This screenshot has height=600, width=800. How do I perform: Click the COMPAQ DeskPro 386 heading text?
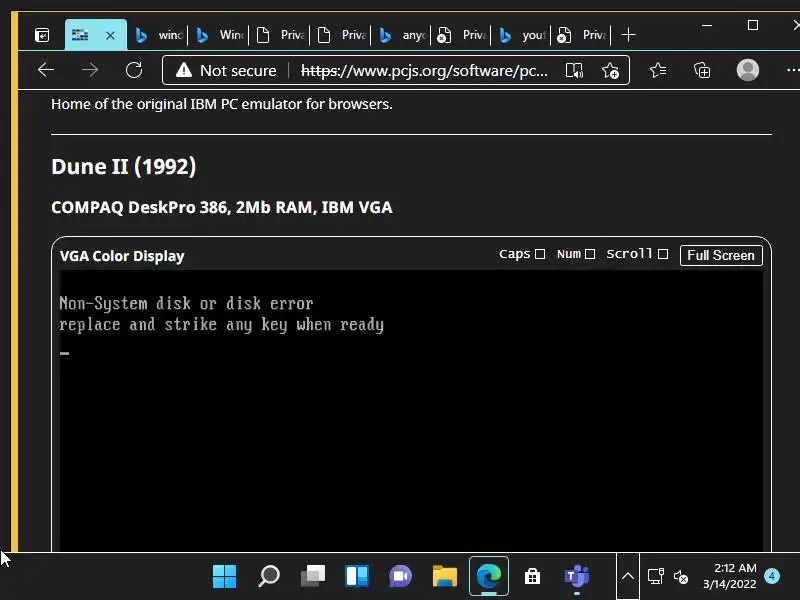click(x=222, y=208)
